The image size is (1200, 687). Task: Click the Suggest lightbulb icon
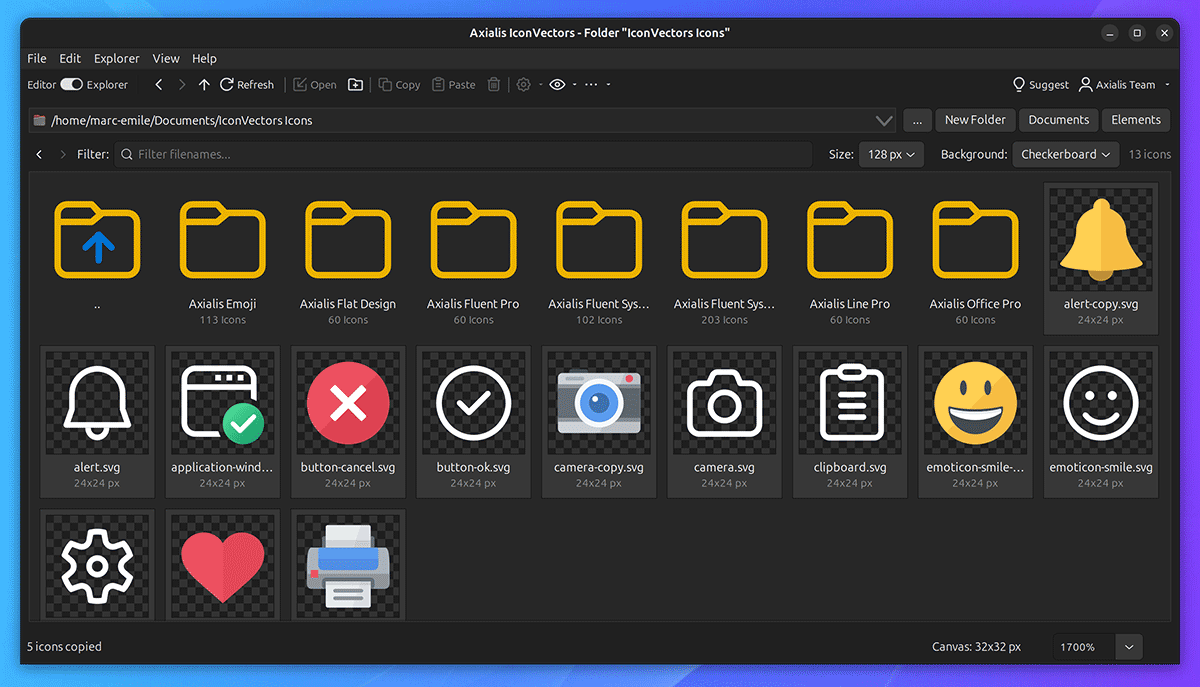pyautogui.click(x=1019, y=85)
